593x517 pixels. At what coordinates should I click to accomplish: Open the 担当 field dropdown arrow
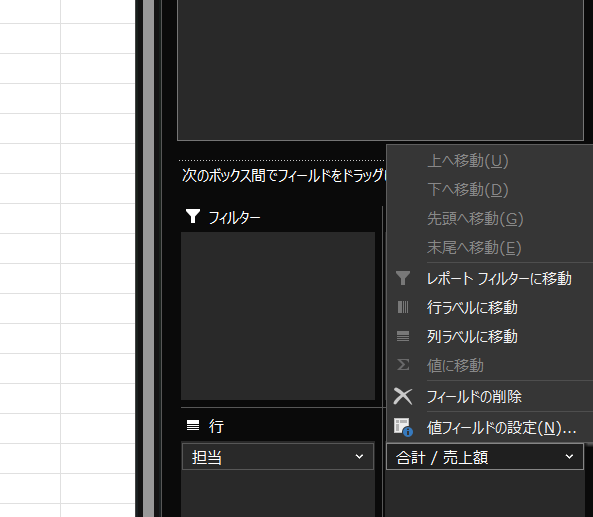point(359,456)
